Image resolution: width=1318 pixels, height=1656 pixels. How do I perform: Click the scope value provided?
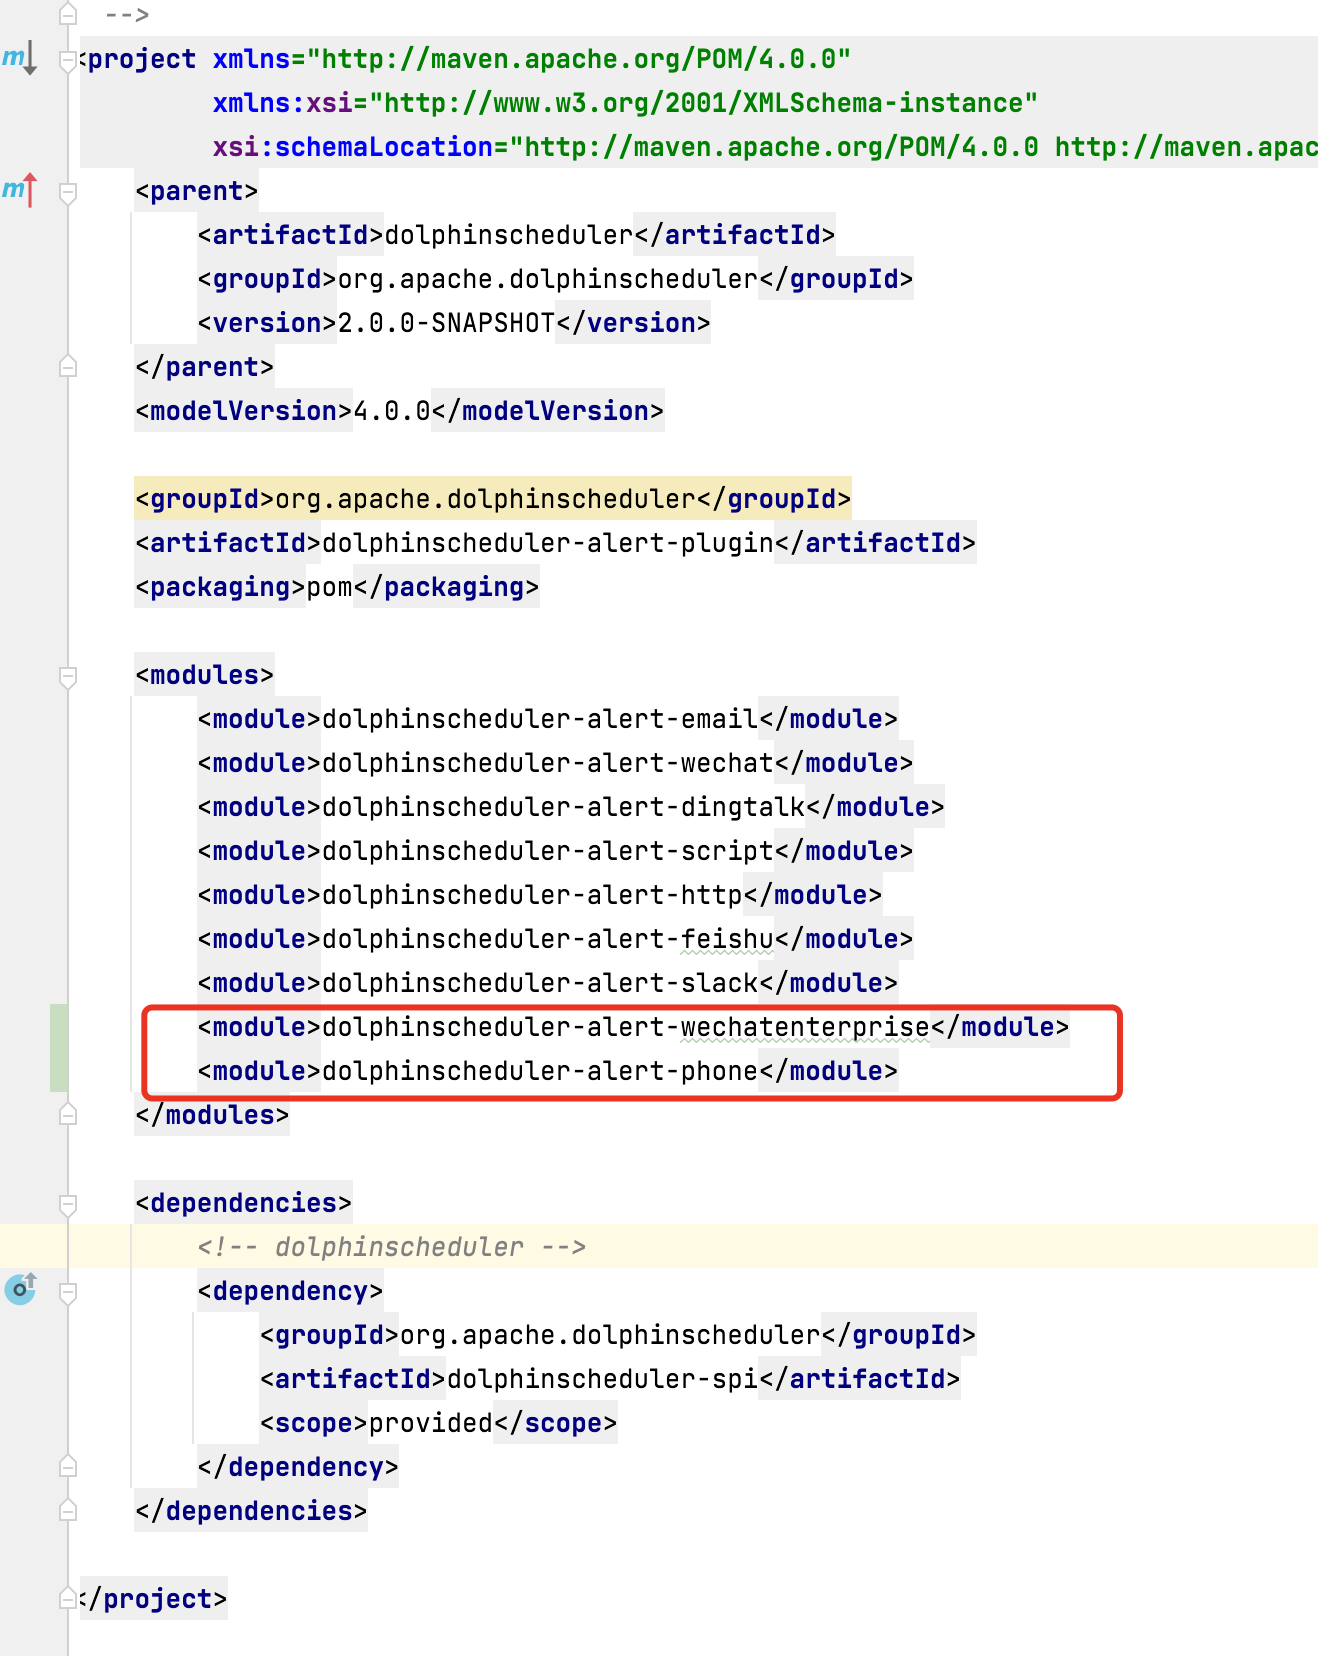click(x=431, y=1423)
